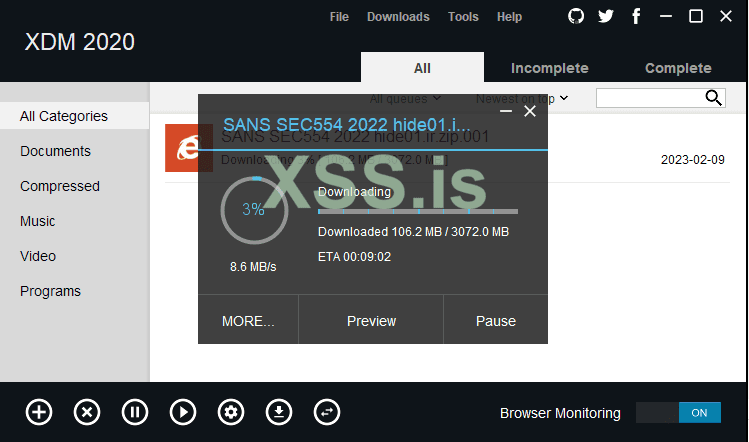749x442 pixels.
Task: Open the Twitter icon link
Action: [x=606, y=16]
